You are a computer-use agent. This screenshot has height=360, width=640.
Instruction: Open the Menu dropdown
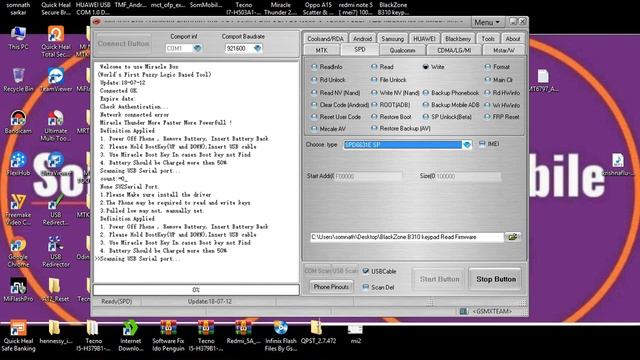click(487, 22)
